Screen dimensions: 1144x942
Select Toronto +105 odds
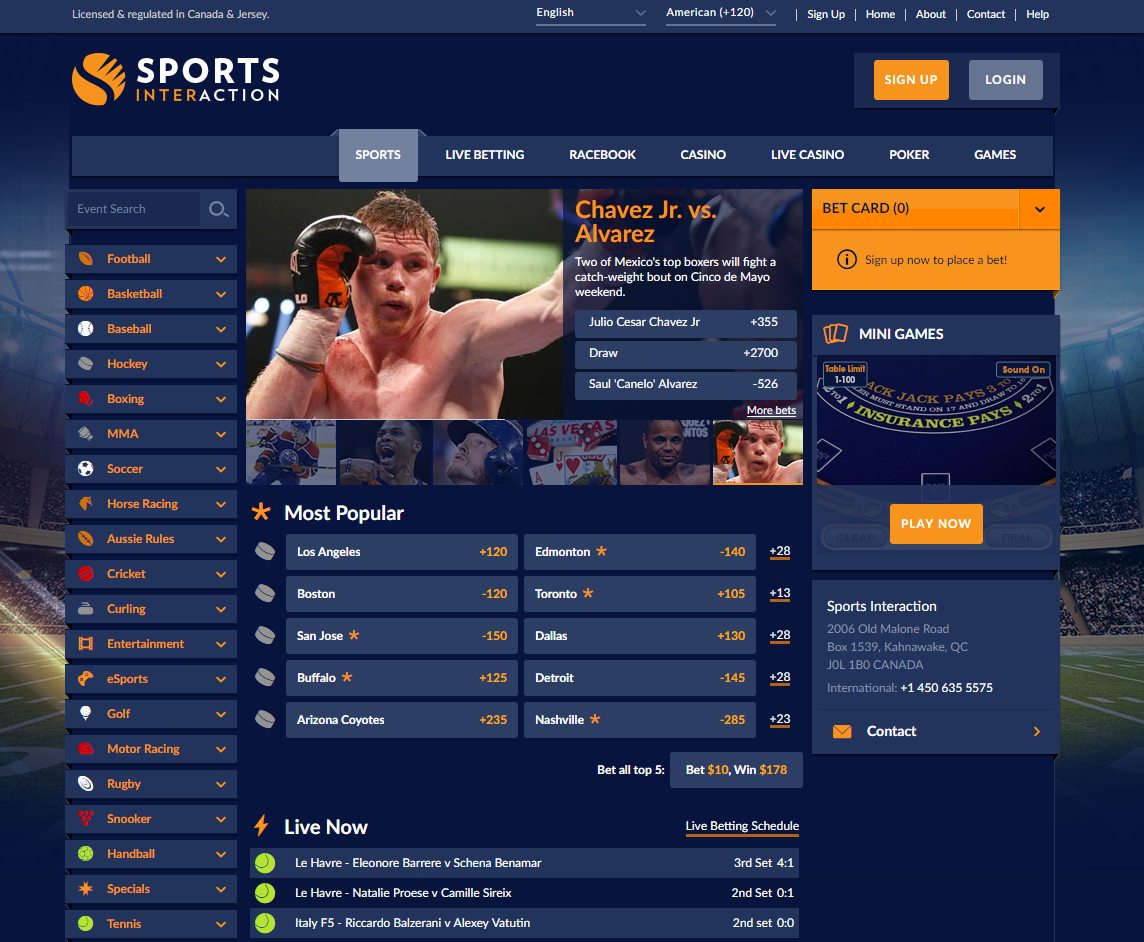point(640,594)
